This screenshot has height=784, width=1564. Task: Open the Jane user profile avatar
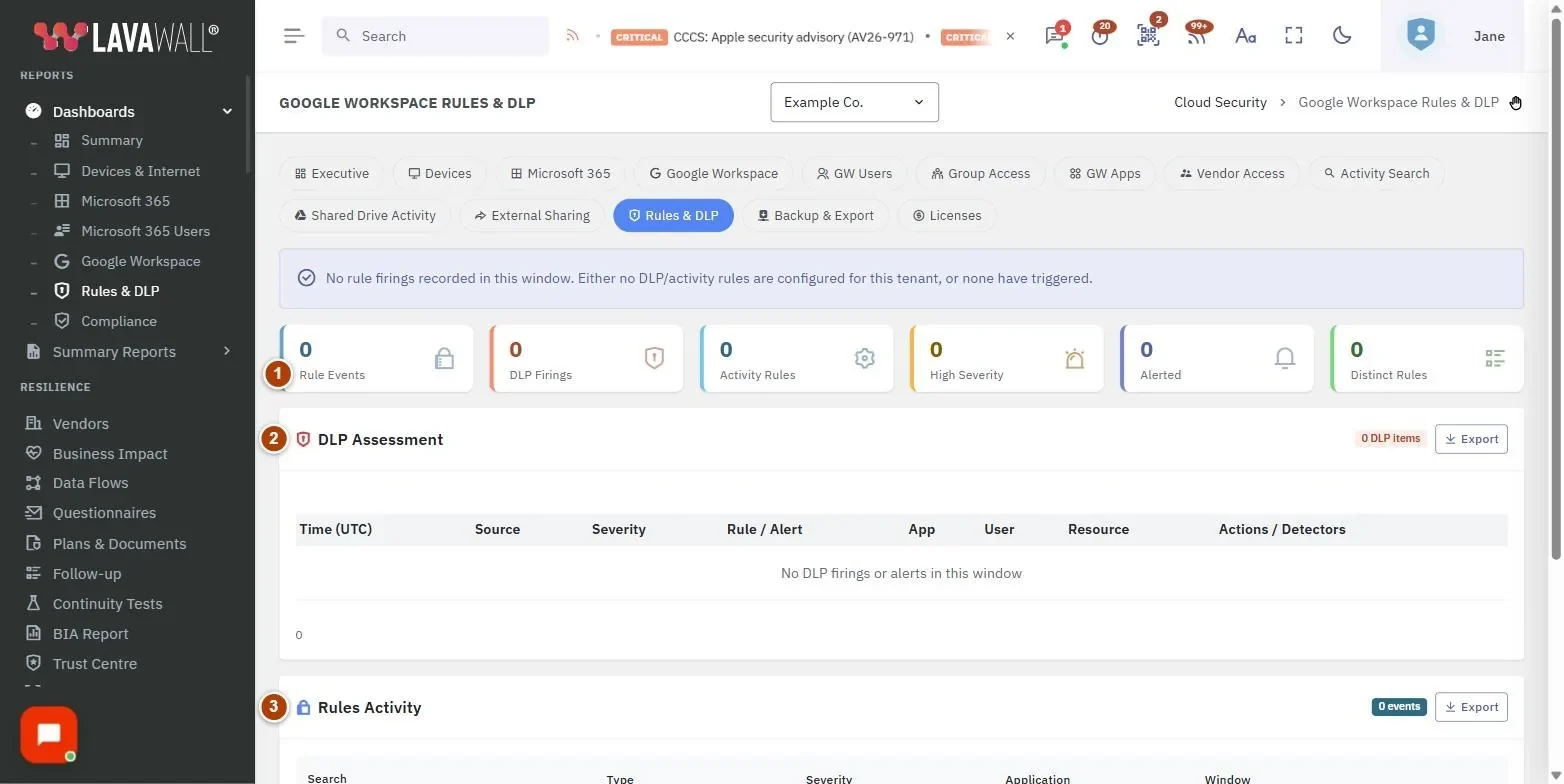pos(1420,36)
